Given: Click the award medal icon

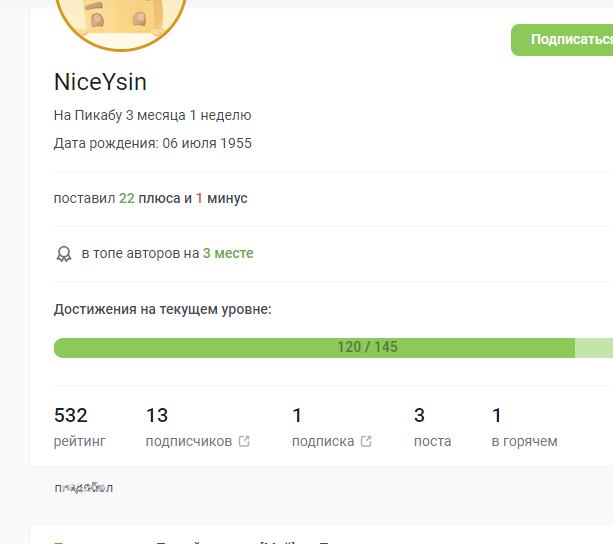Looking at the screenshot, I should (x=64, y=254).
